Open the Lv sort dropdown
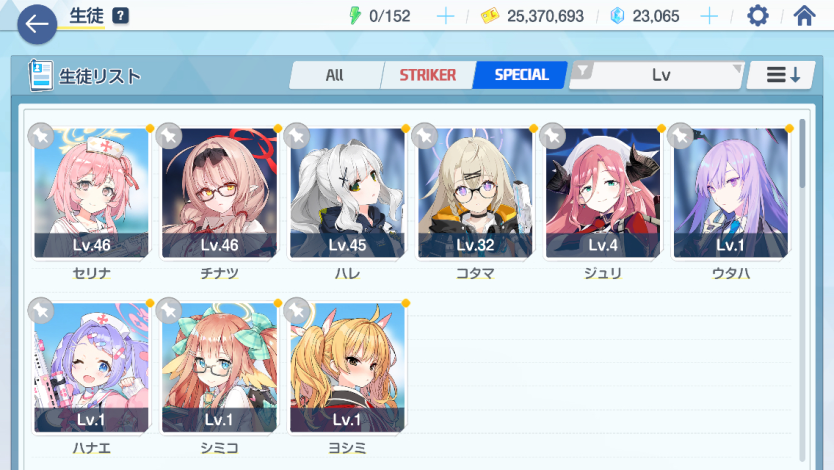Screen dimensions: 834x470 pyautogui.click(x=662, y=75)
